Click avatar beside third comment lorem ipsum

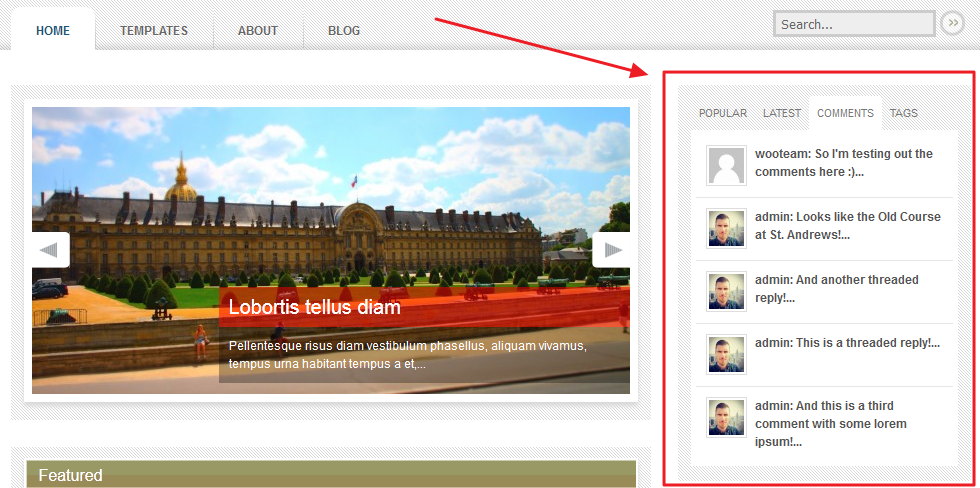tap(726, 417)
